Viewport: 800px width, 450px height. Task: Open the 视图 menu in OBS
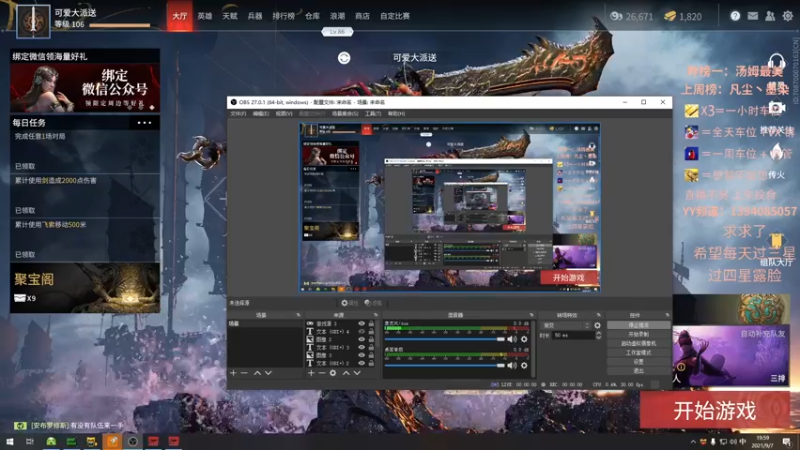tap(284, 114)
